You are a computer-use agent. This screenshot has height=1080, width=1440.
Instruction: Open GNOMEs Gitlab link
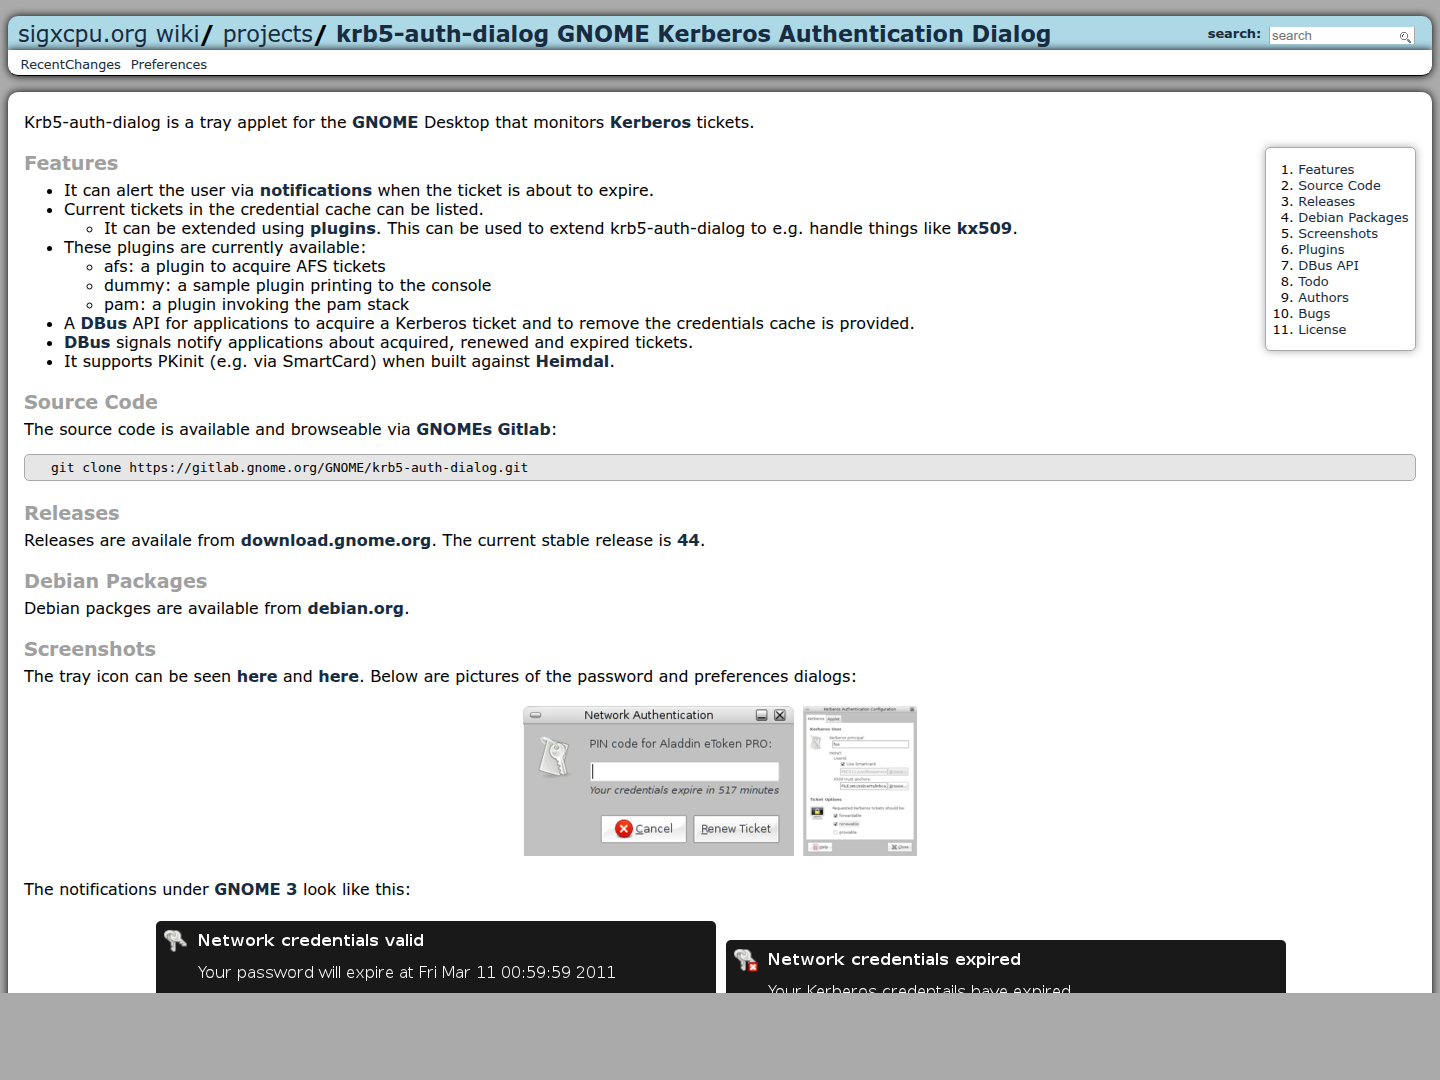(483, 429)
